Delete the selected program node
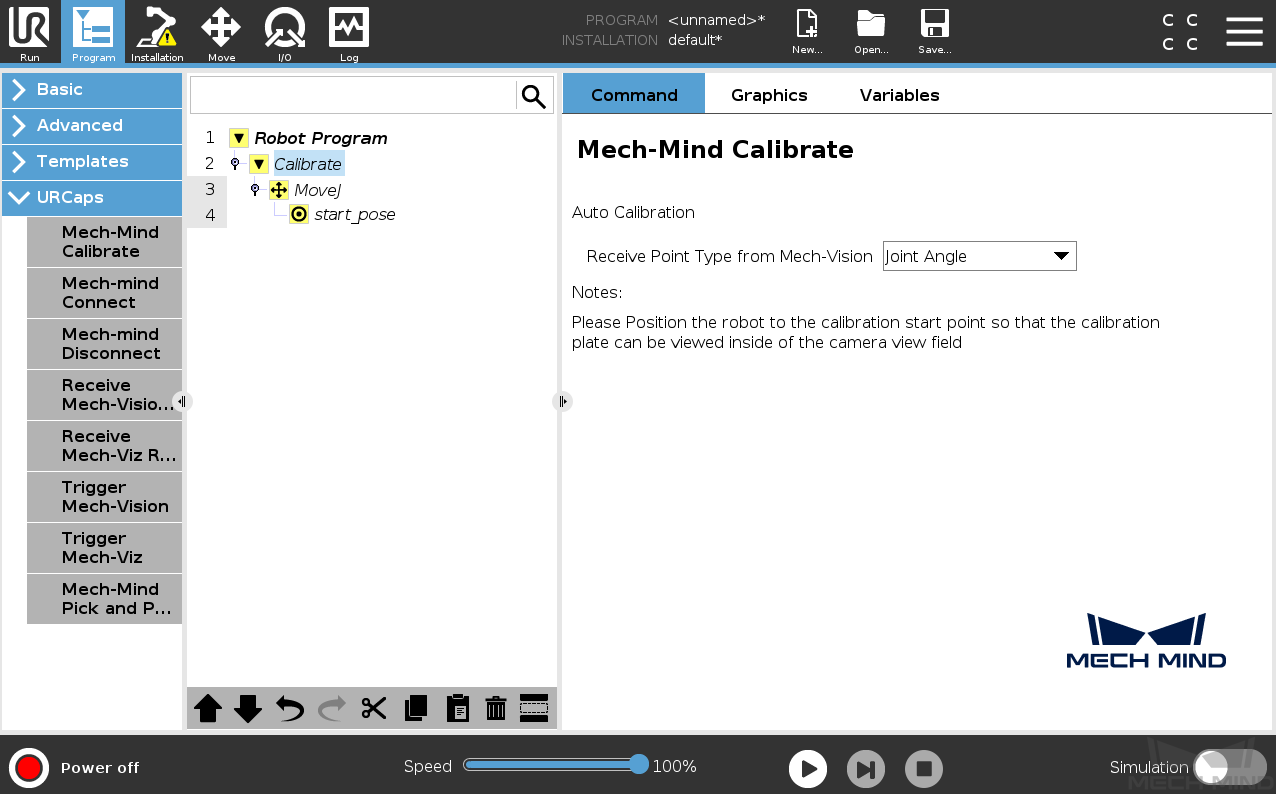The image size is (1276, 794). [496, 709]
